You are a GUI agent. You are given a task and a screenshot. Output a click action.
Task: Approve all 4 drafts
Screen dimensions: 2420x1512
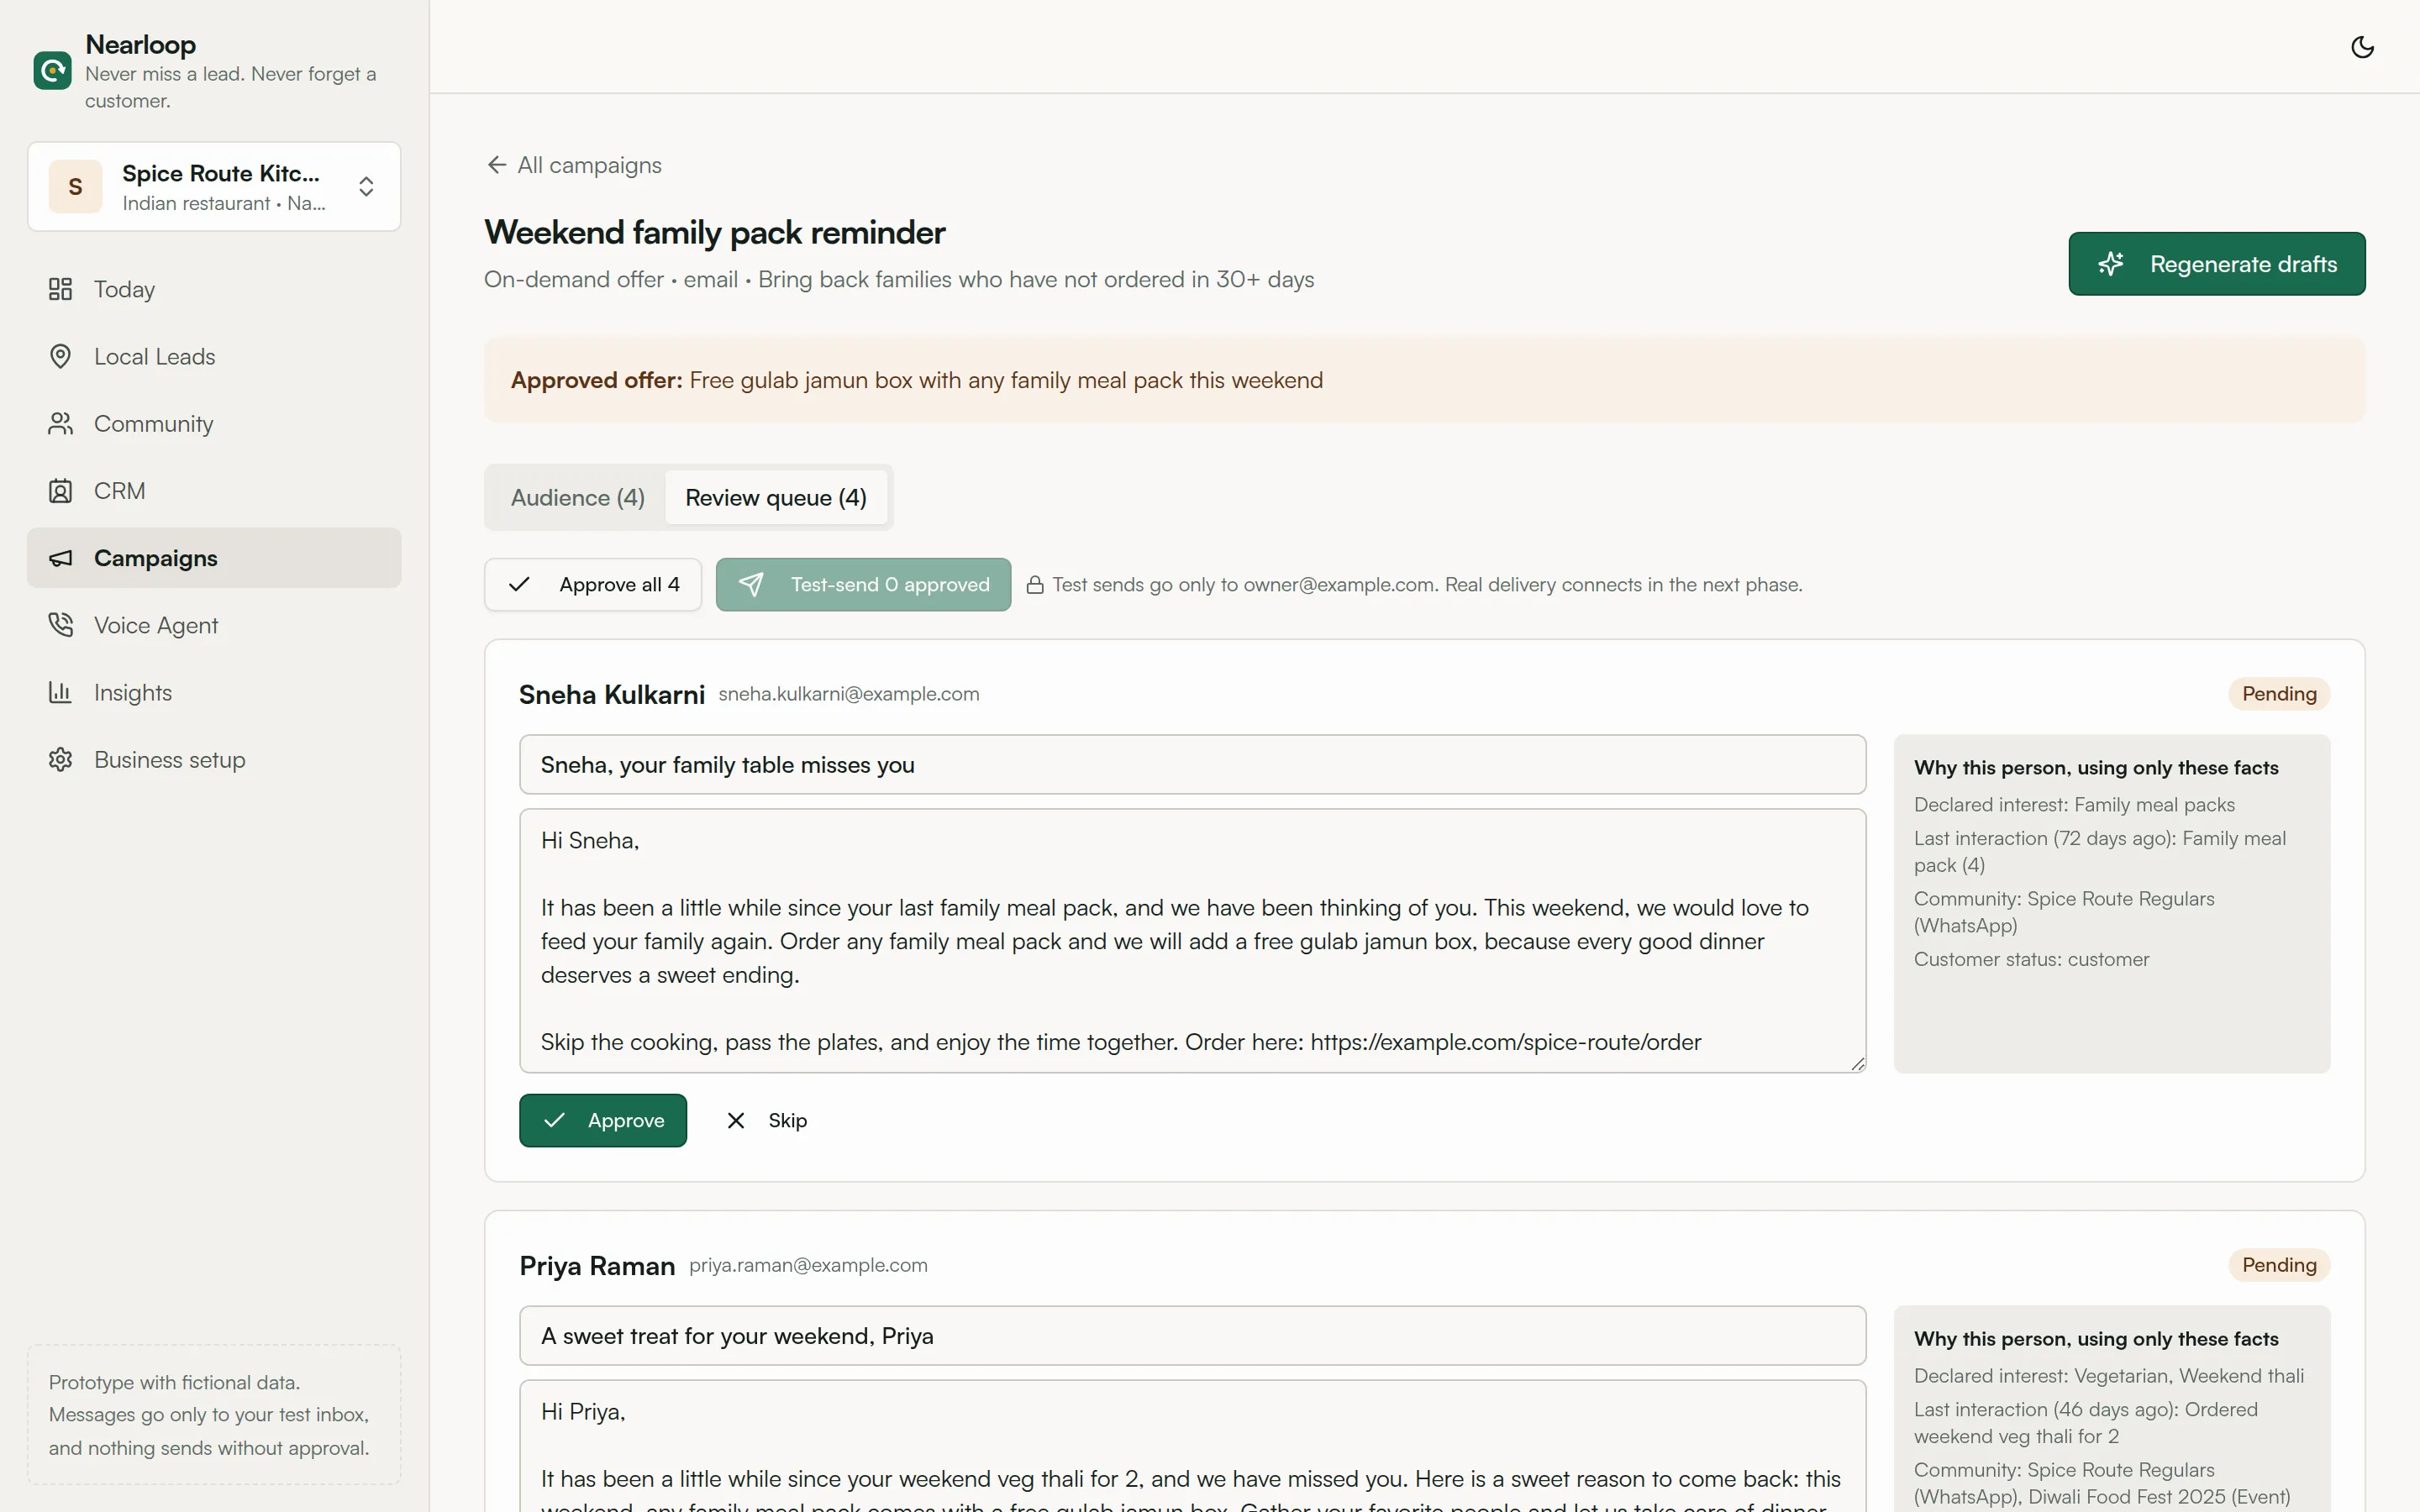coord(593,584)
